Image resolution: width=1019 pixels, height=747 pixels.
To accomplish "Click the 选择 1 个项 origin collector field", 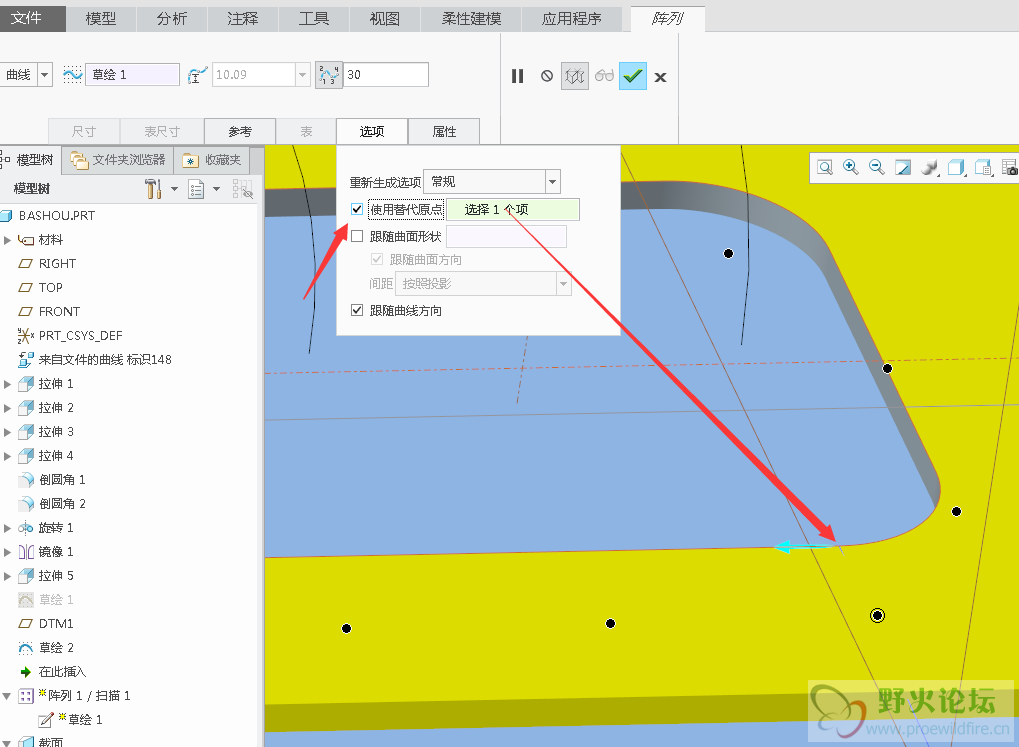I will [512, 210].
